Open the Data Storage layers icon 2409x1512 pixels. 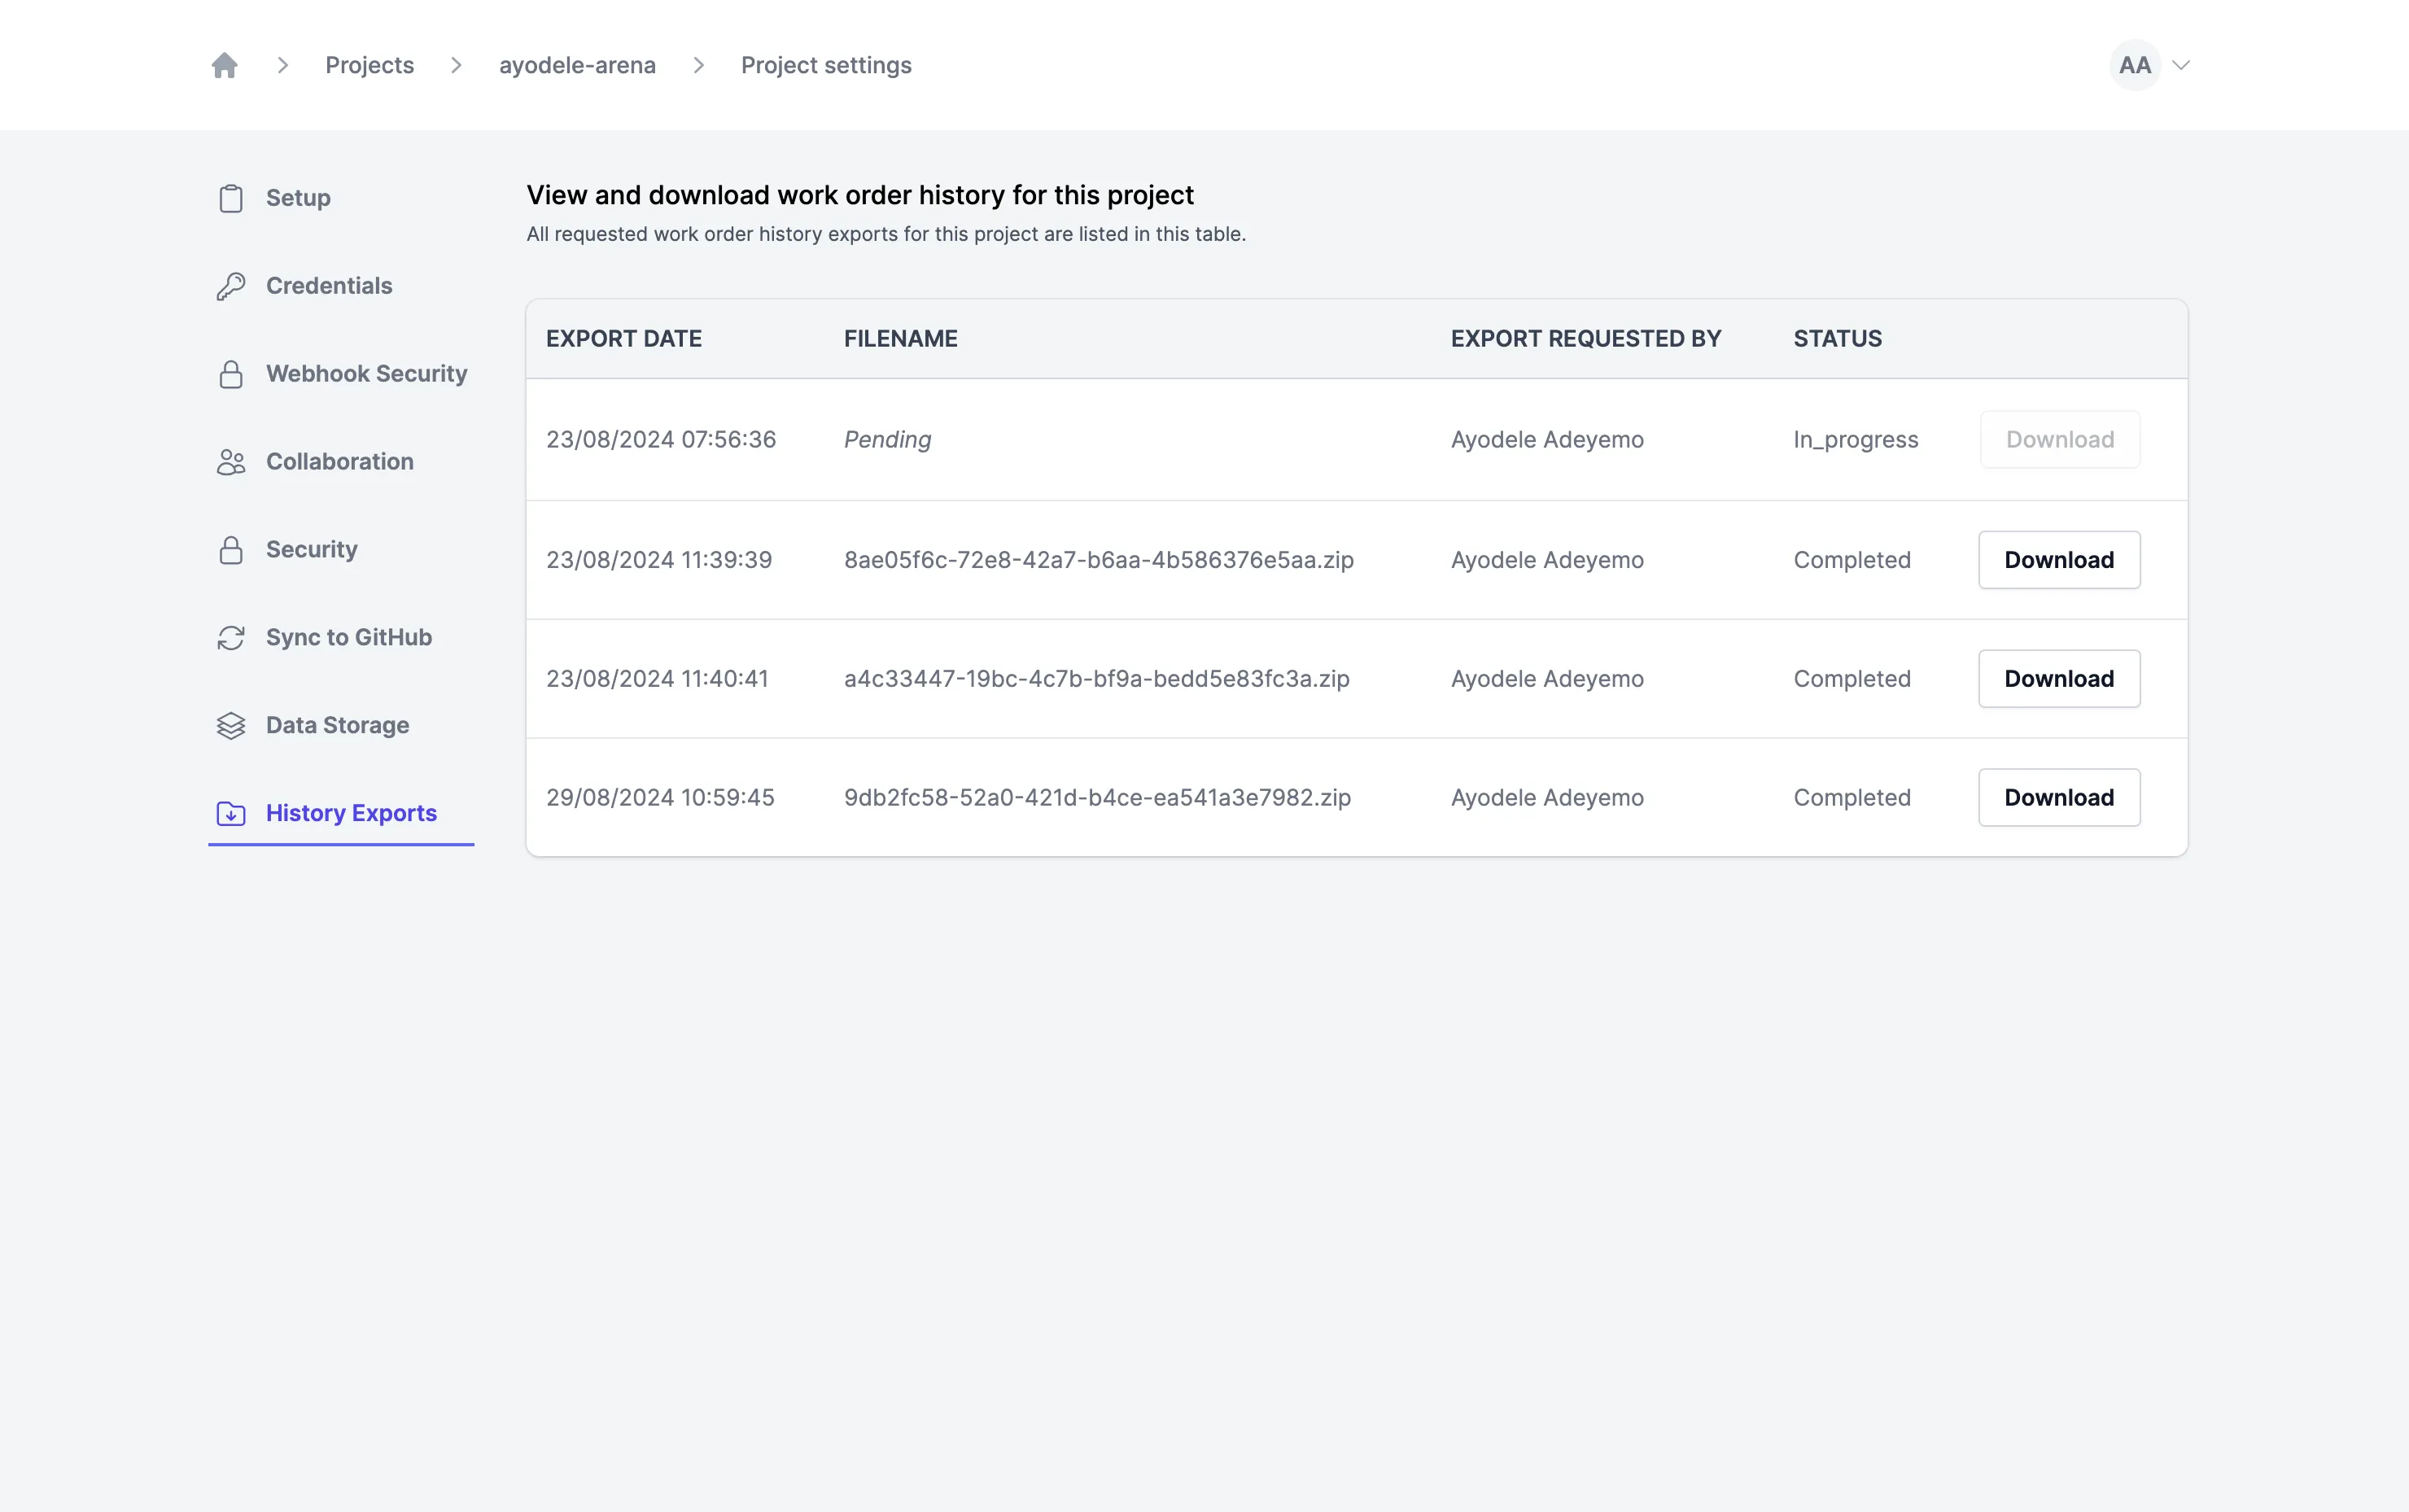pyautogui.click(x=231, y=726)
